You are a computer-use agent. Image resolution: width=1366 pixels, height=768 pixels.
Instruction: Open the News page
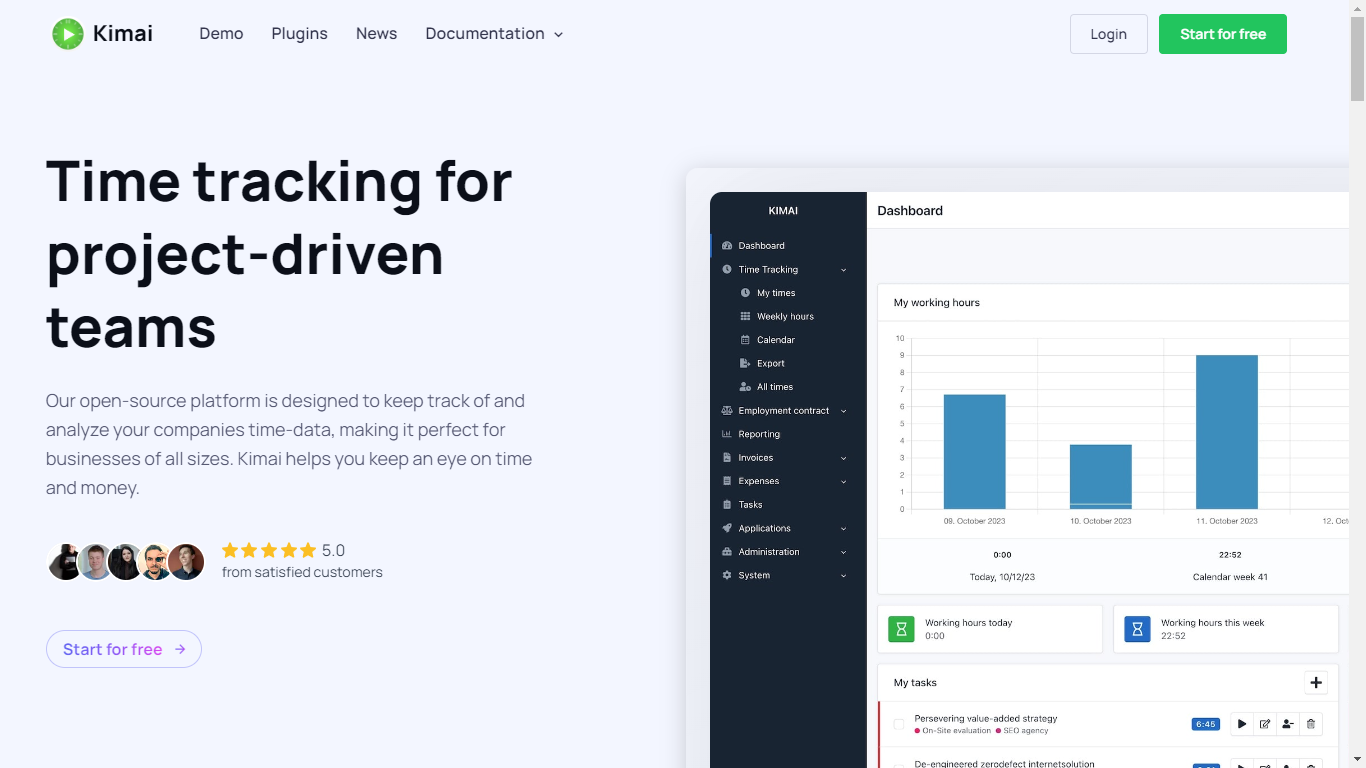(x=376, y=34)
